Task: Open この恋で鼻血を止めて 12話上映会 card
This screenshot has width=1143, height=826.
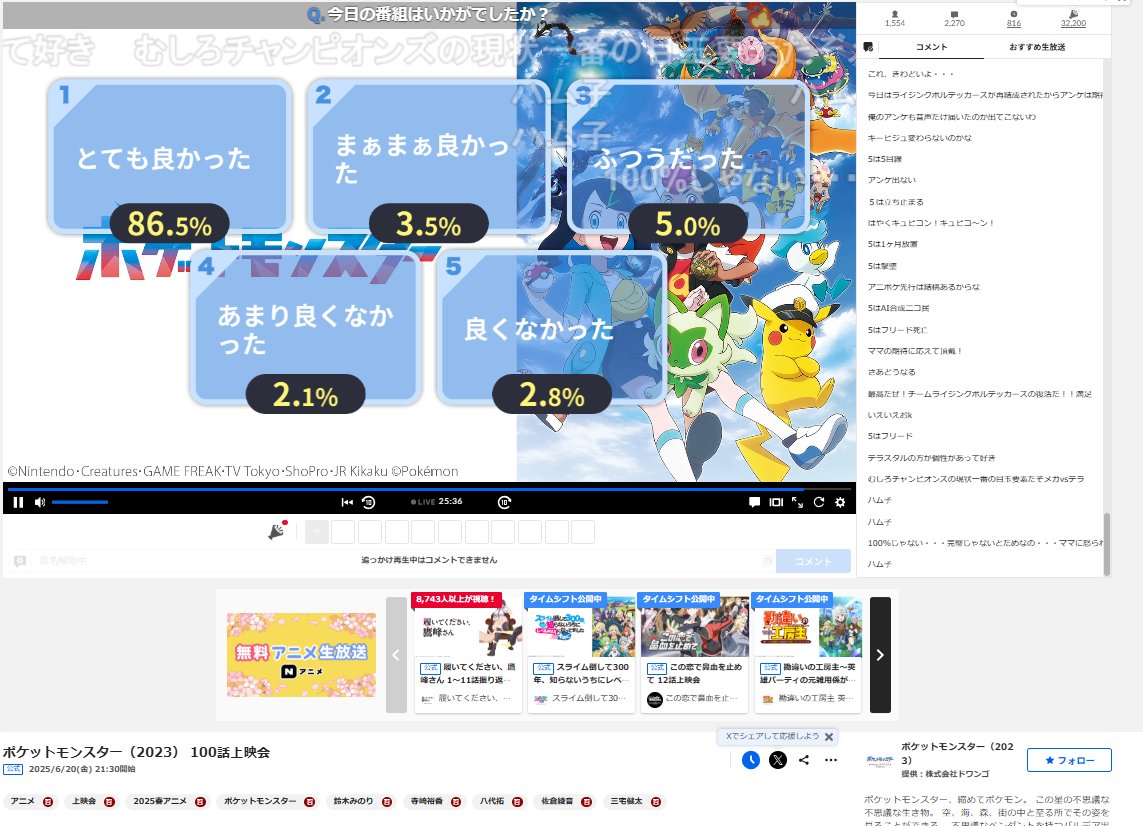Action: [x=695, y=652]
